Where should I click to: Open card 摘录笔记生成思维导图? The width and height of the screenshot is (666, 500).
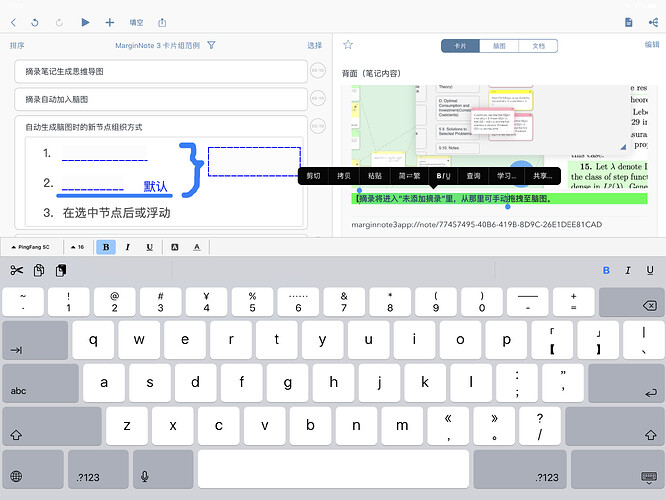point(161,71)
